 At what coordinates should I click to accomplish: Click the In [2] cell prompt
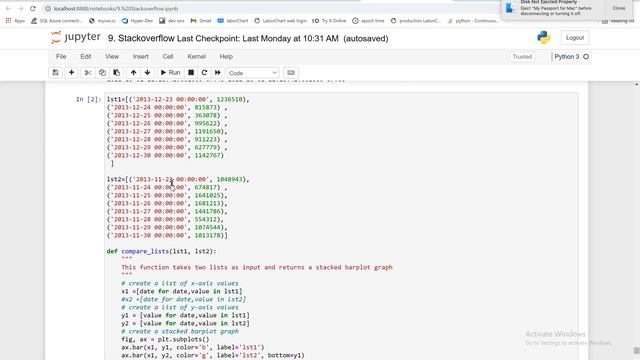click(x=89, y=99)
